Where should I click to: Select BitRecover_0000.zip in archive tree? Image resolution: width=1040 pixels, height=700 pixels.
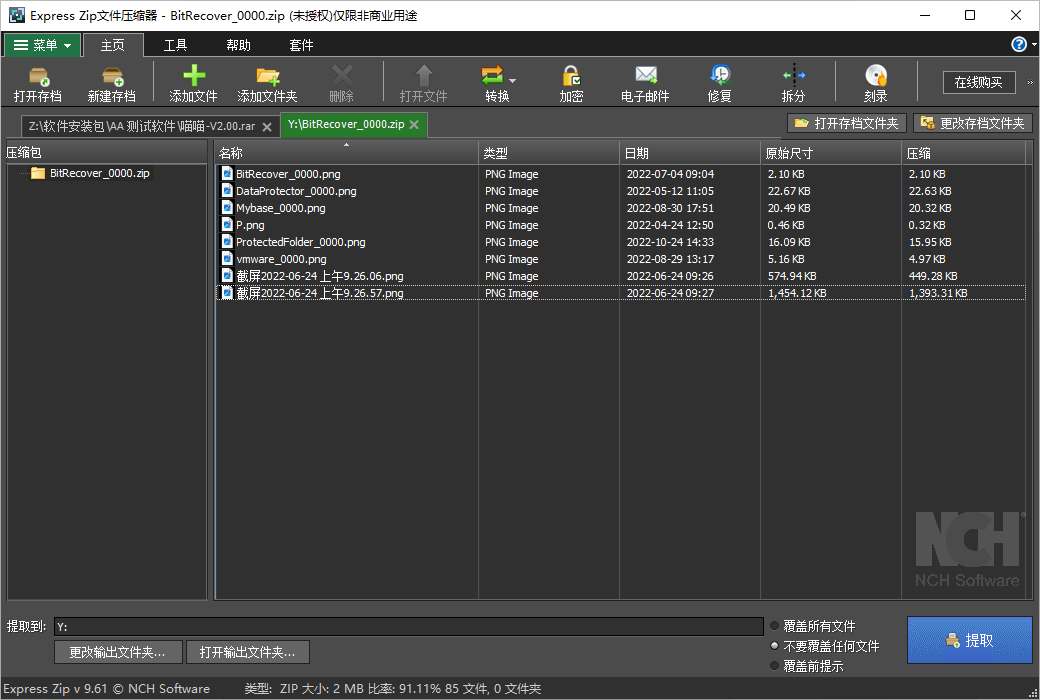[x=99, y=173]
